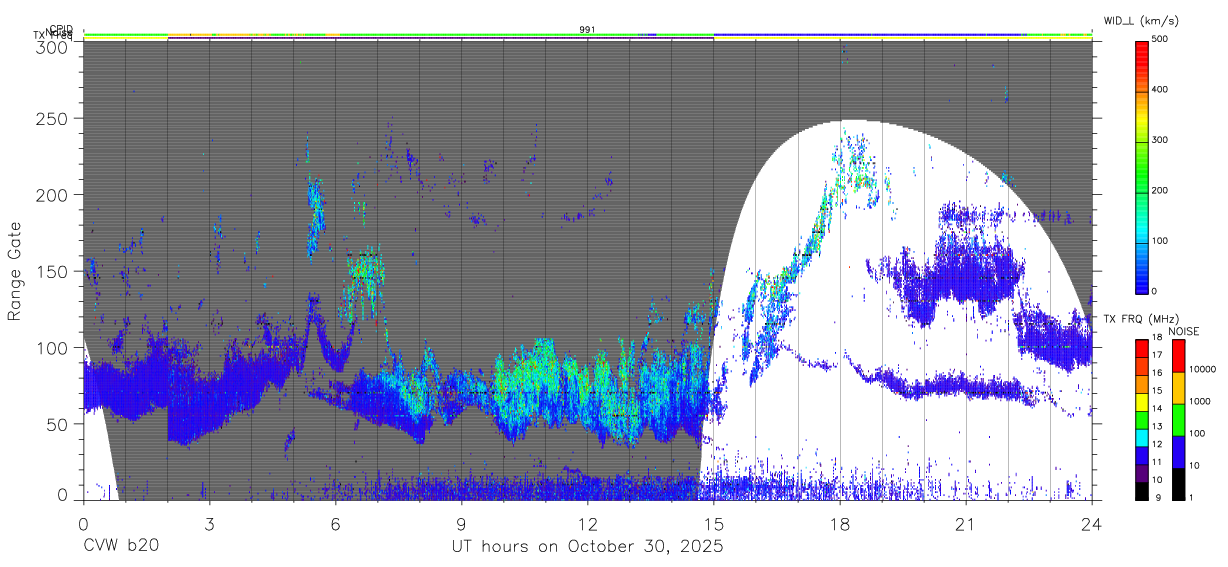1228x567 pixels.
Task: Click the '12' label on TX FRQ legend
Action: pos(1157,444)
